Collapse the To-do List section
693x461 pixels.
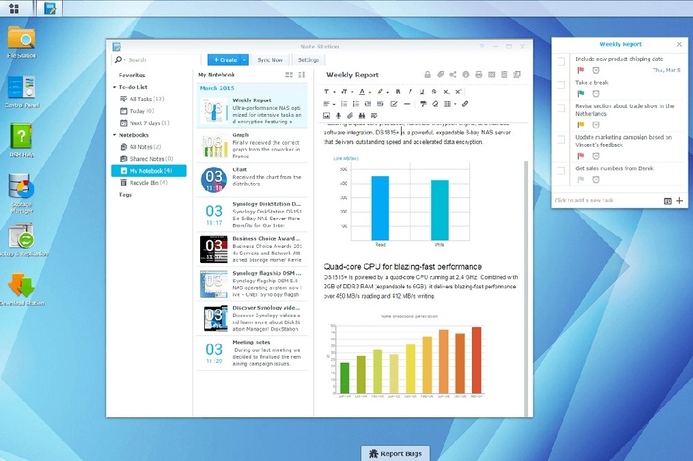(x=114, y=88)
